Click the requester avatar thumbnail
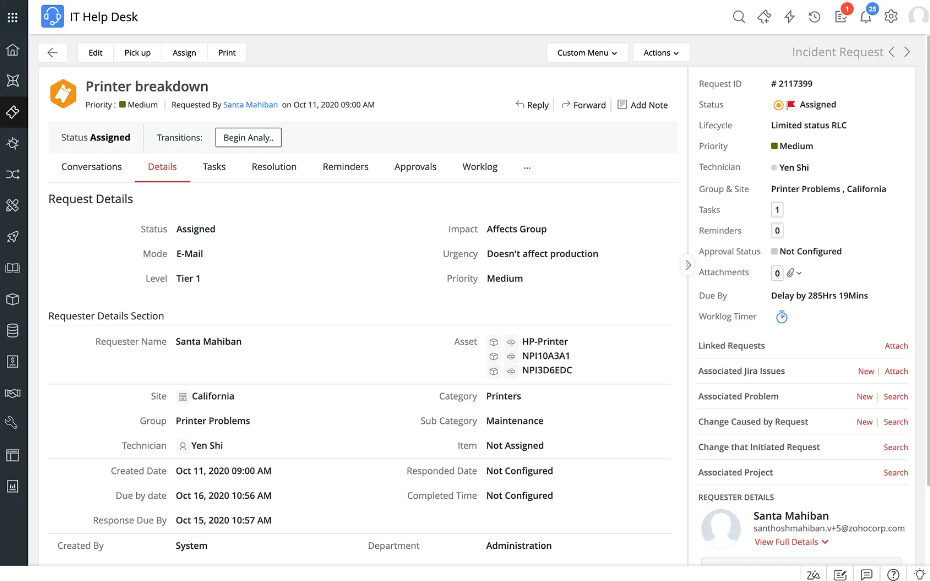 [x=721, y=528]
